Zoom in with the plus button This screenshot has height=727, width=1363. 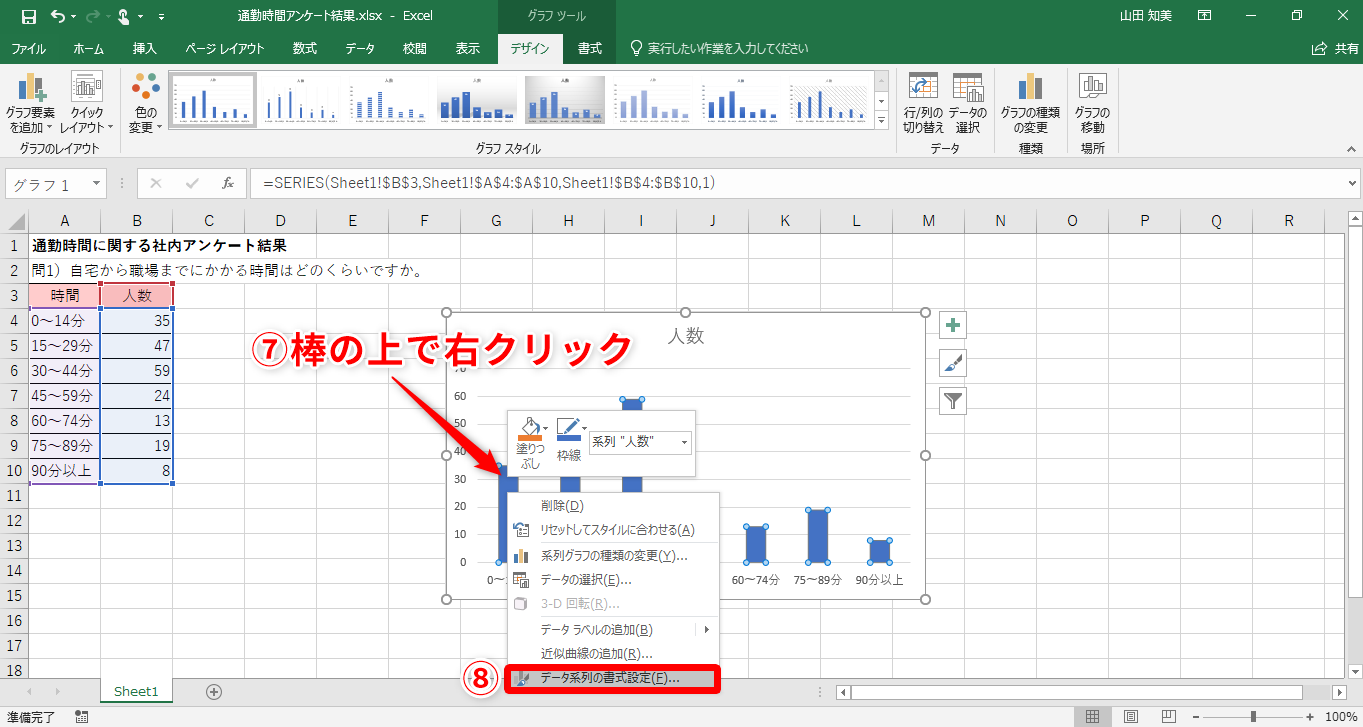[x=1310, y=716]
